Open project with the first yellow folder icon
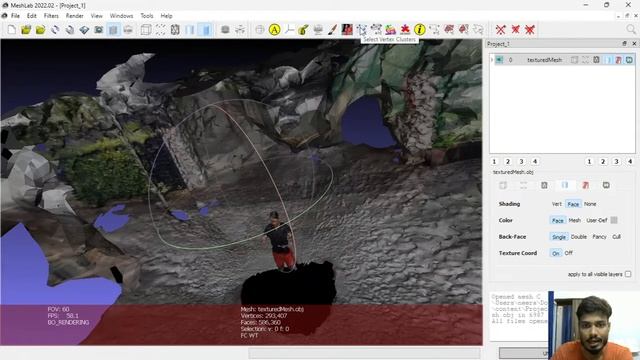 tap(26, 29)
